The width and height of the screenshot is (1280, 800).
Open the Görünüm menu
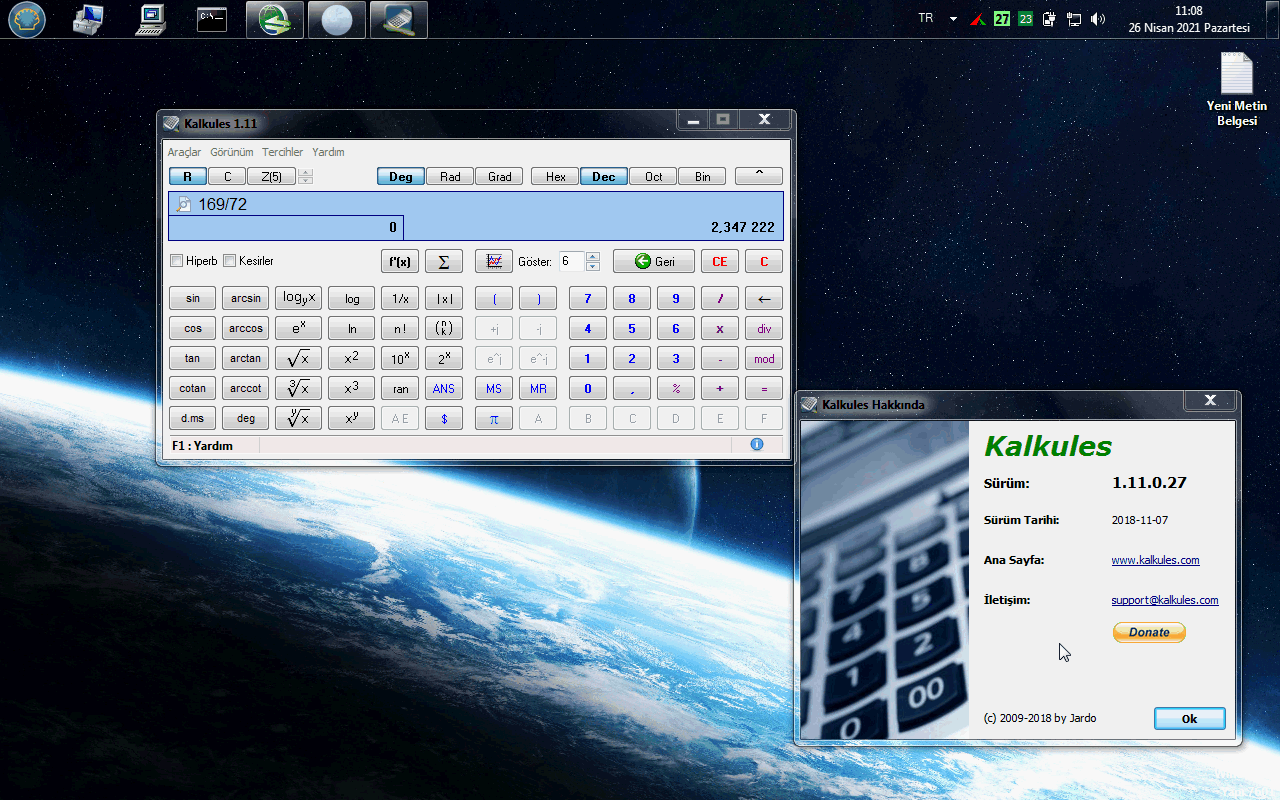232,152
